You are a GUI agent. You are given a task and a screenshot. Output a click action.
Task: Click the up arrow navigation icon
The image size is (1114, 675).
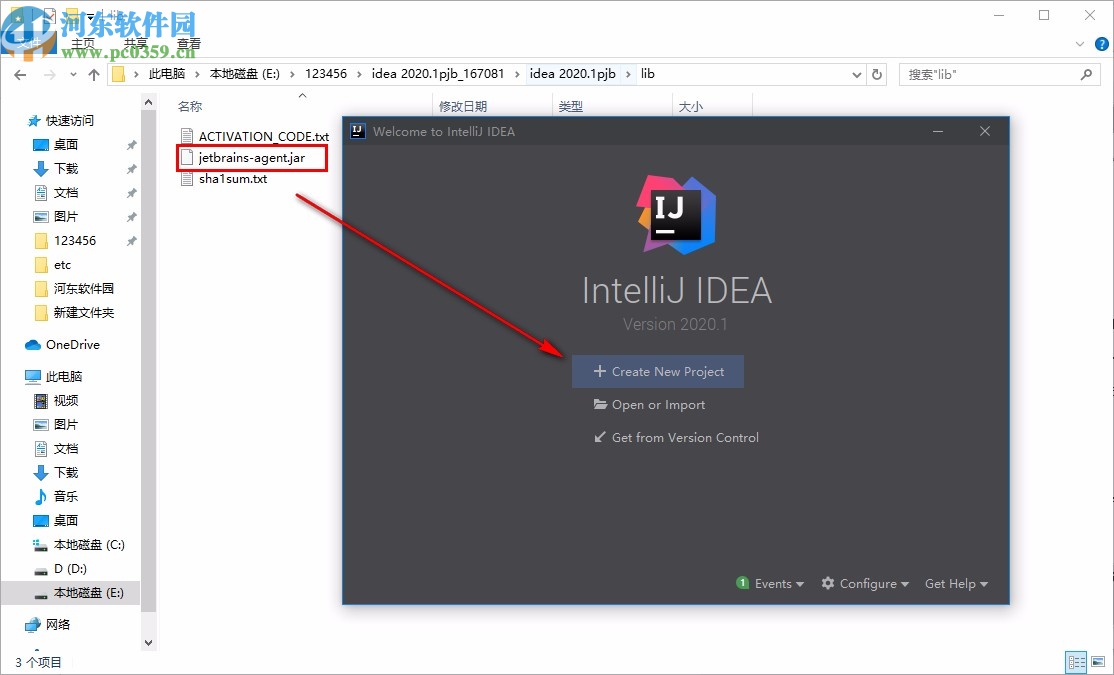pyautogui.click(x=94, y=74)
